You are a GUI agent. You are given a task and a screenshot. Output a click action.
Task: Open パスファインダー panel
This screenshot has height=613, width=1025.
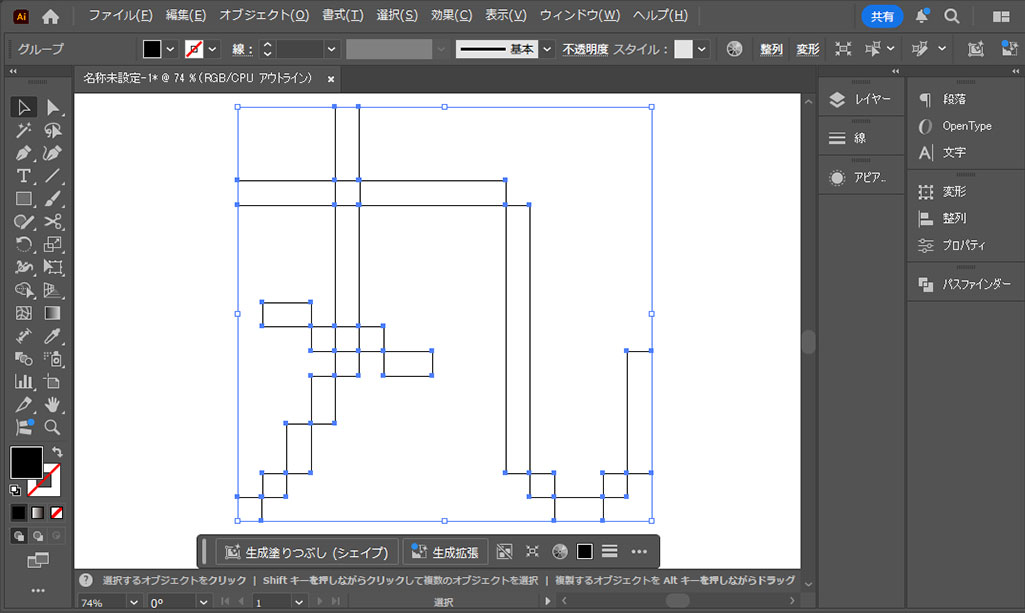tap(965, 284)
